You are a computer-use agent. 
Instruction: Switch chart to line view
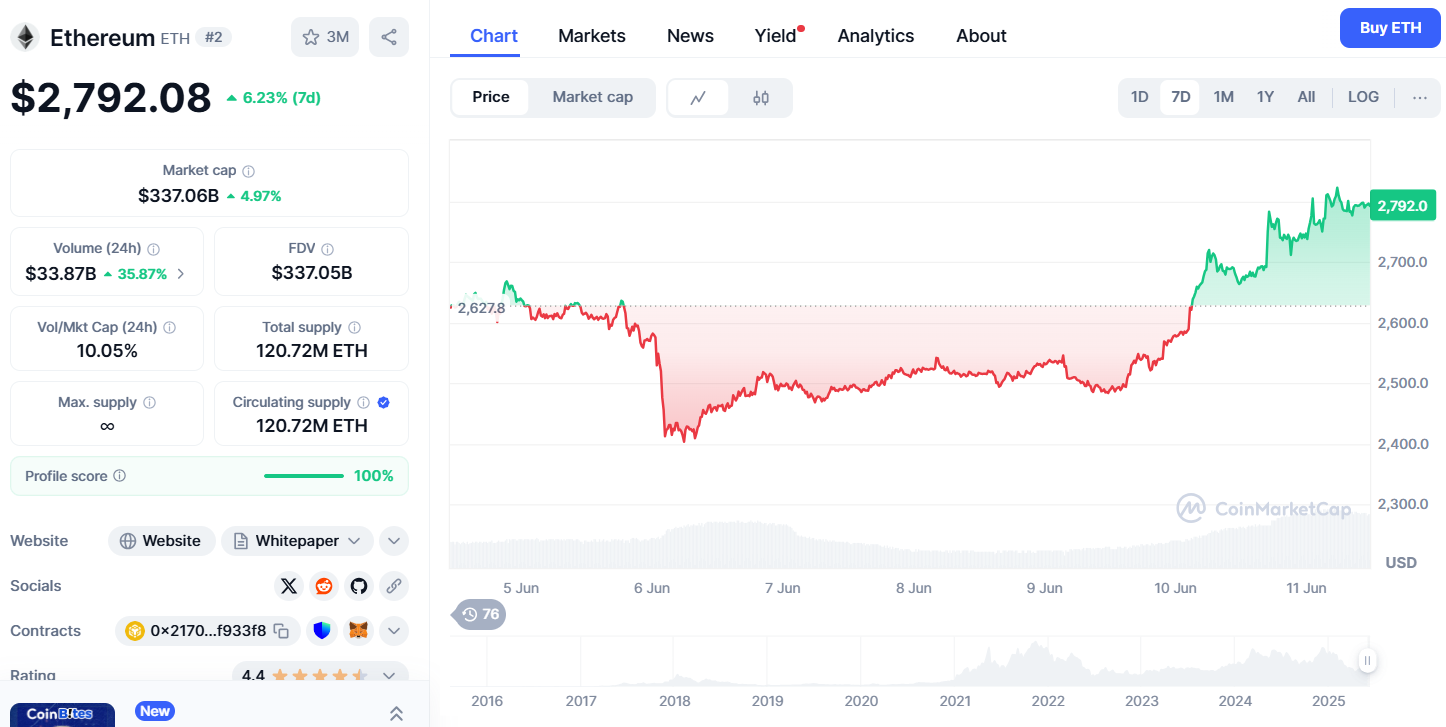698,97
